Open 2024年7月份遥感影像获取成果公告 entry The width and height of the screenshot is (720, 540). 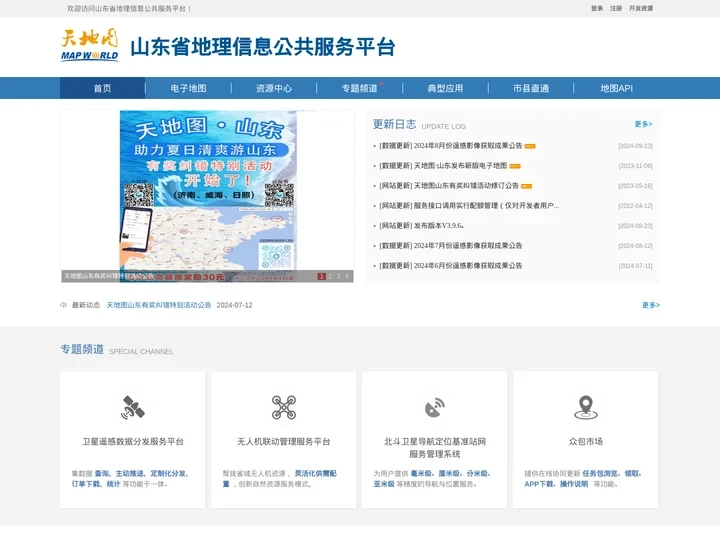pyautogui.click(x=451, y=246)
